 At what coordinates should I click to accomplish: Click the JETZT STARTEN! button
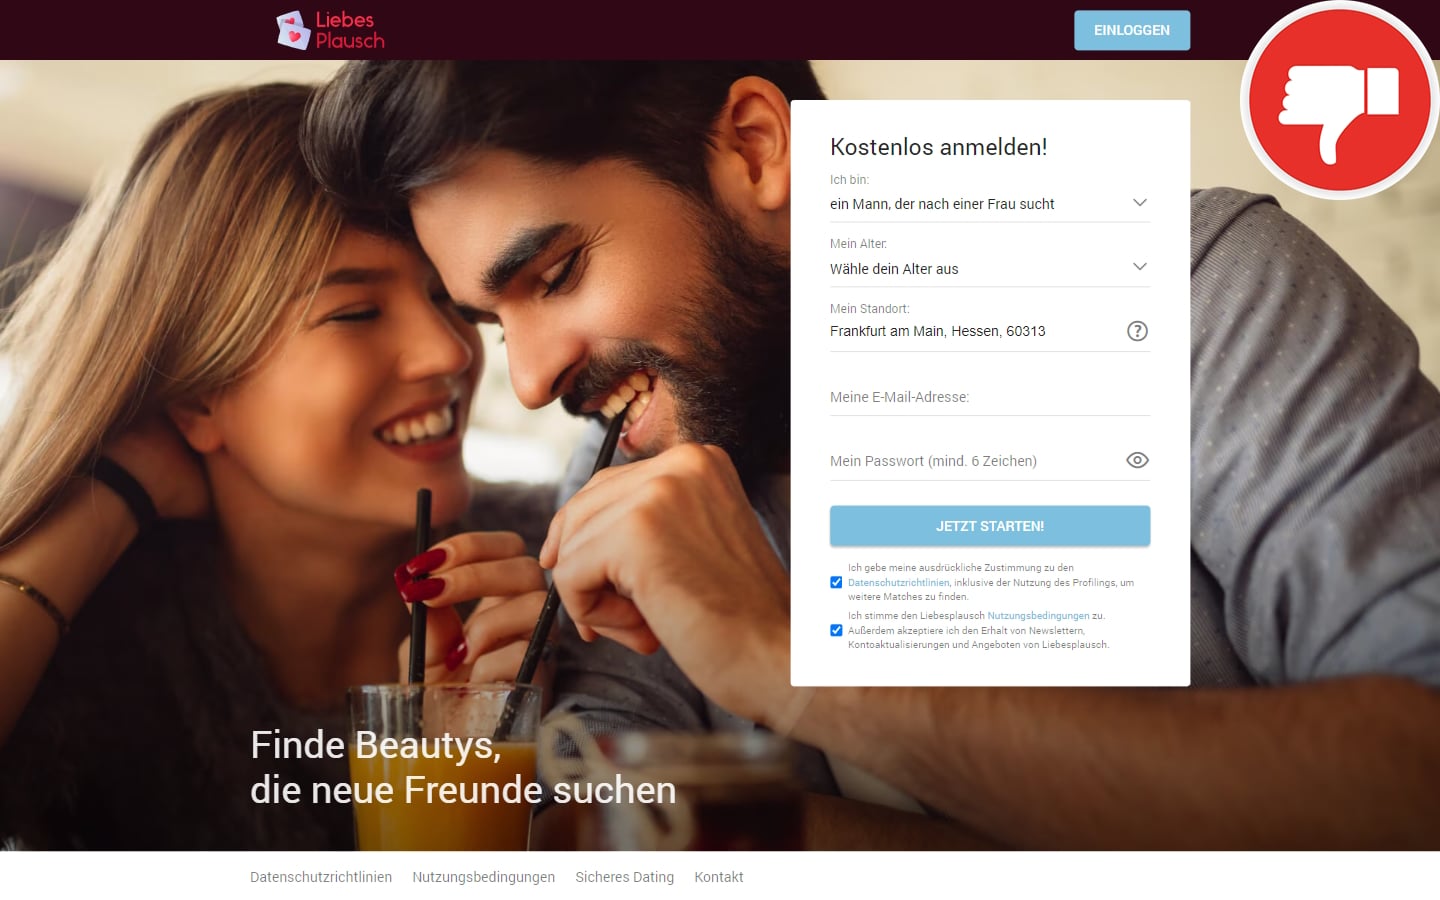coord(990,526)
